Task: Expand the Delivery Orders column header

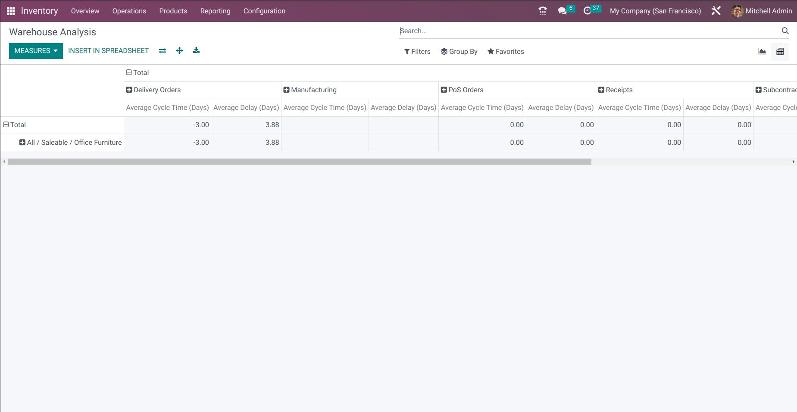Action: click(153, 90)
